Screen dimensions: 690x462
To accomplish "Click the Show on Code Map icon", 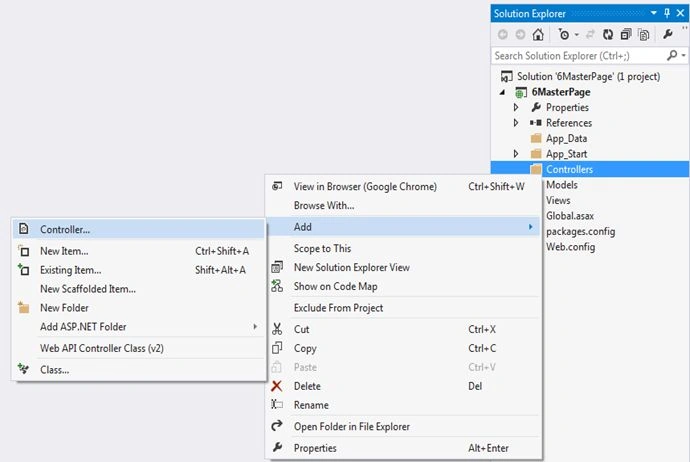I will click(x=277, y=286).
